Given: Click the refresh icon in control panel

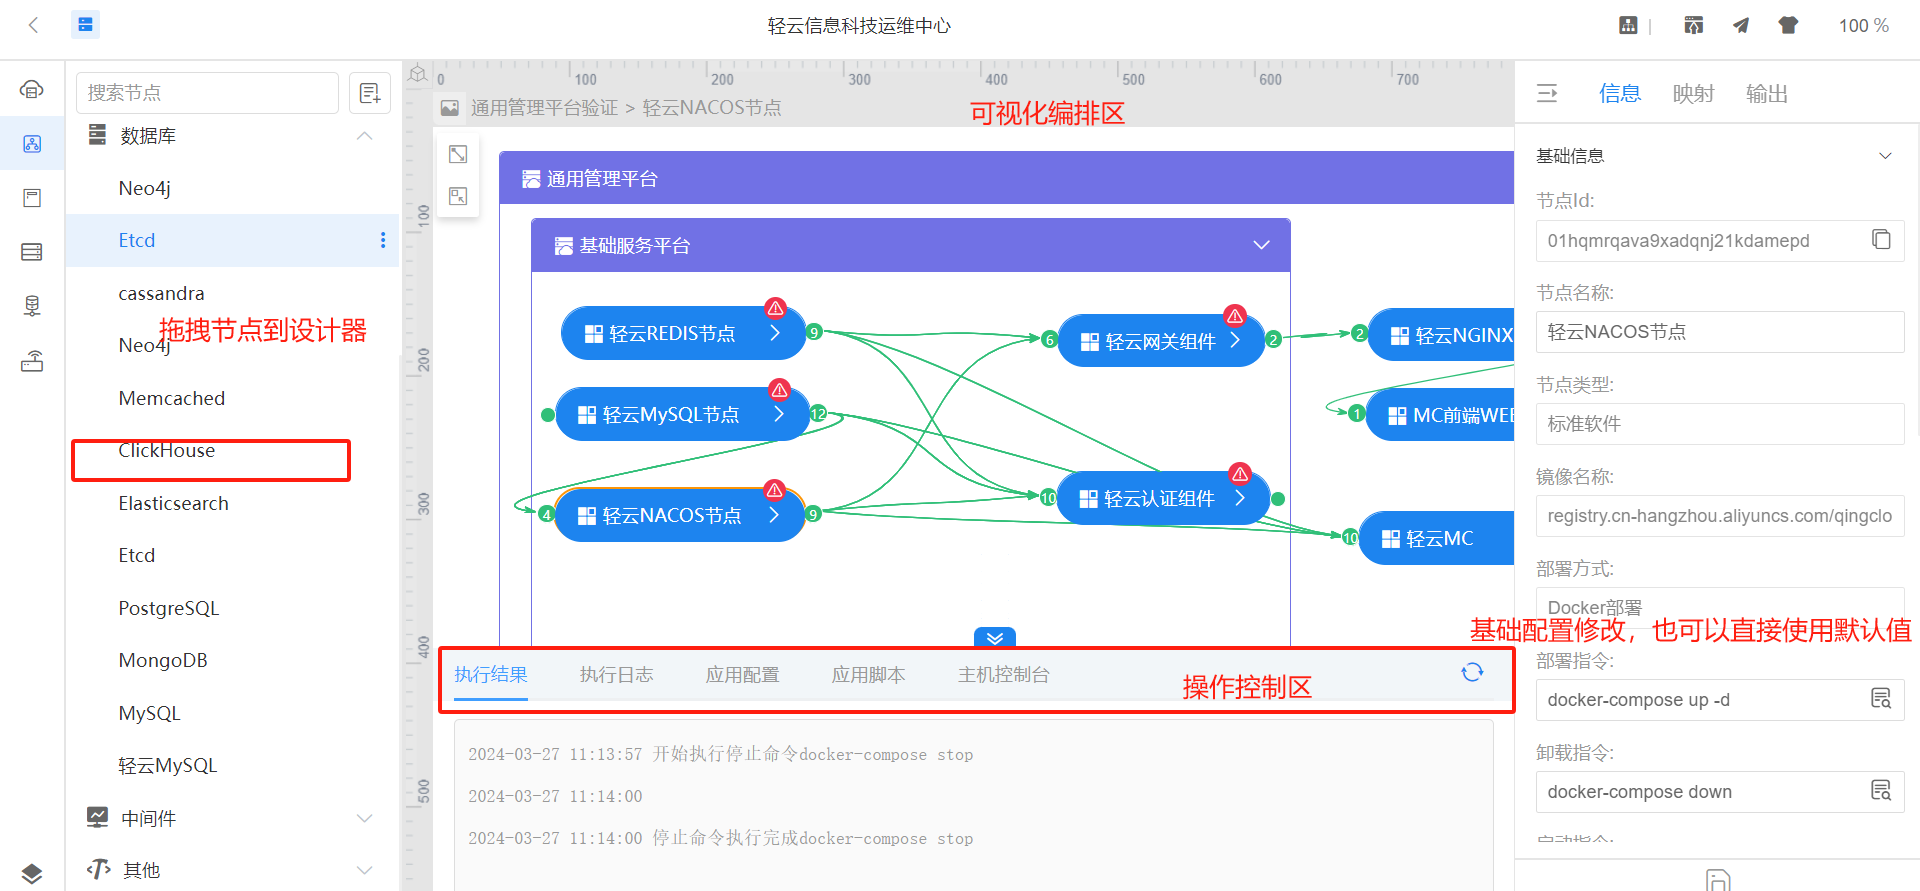Looking at the screenshot, I should (x=1472, y=672).
